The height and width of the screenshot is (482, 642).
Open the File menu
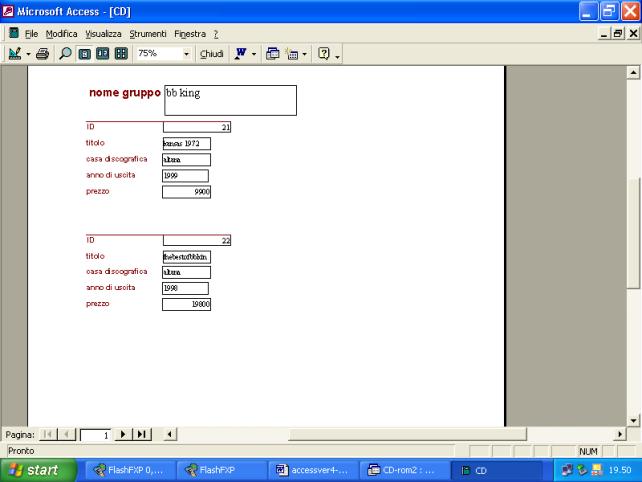pyautogui.click(x=31, y=34)
